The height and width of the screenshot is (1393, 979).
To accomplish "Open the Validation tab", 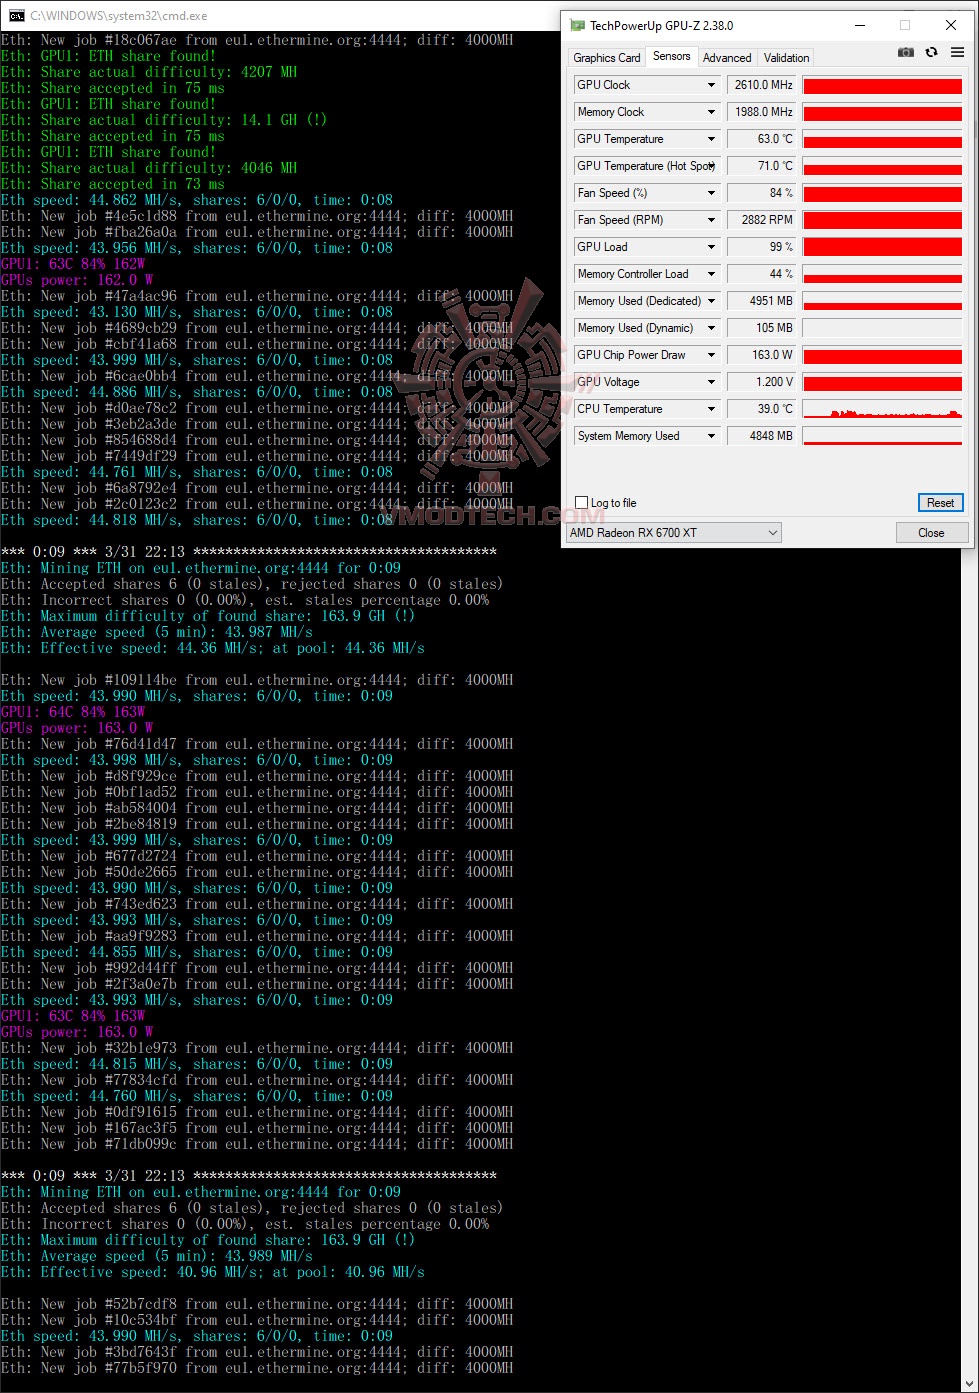I will coord(787,58).
